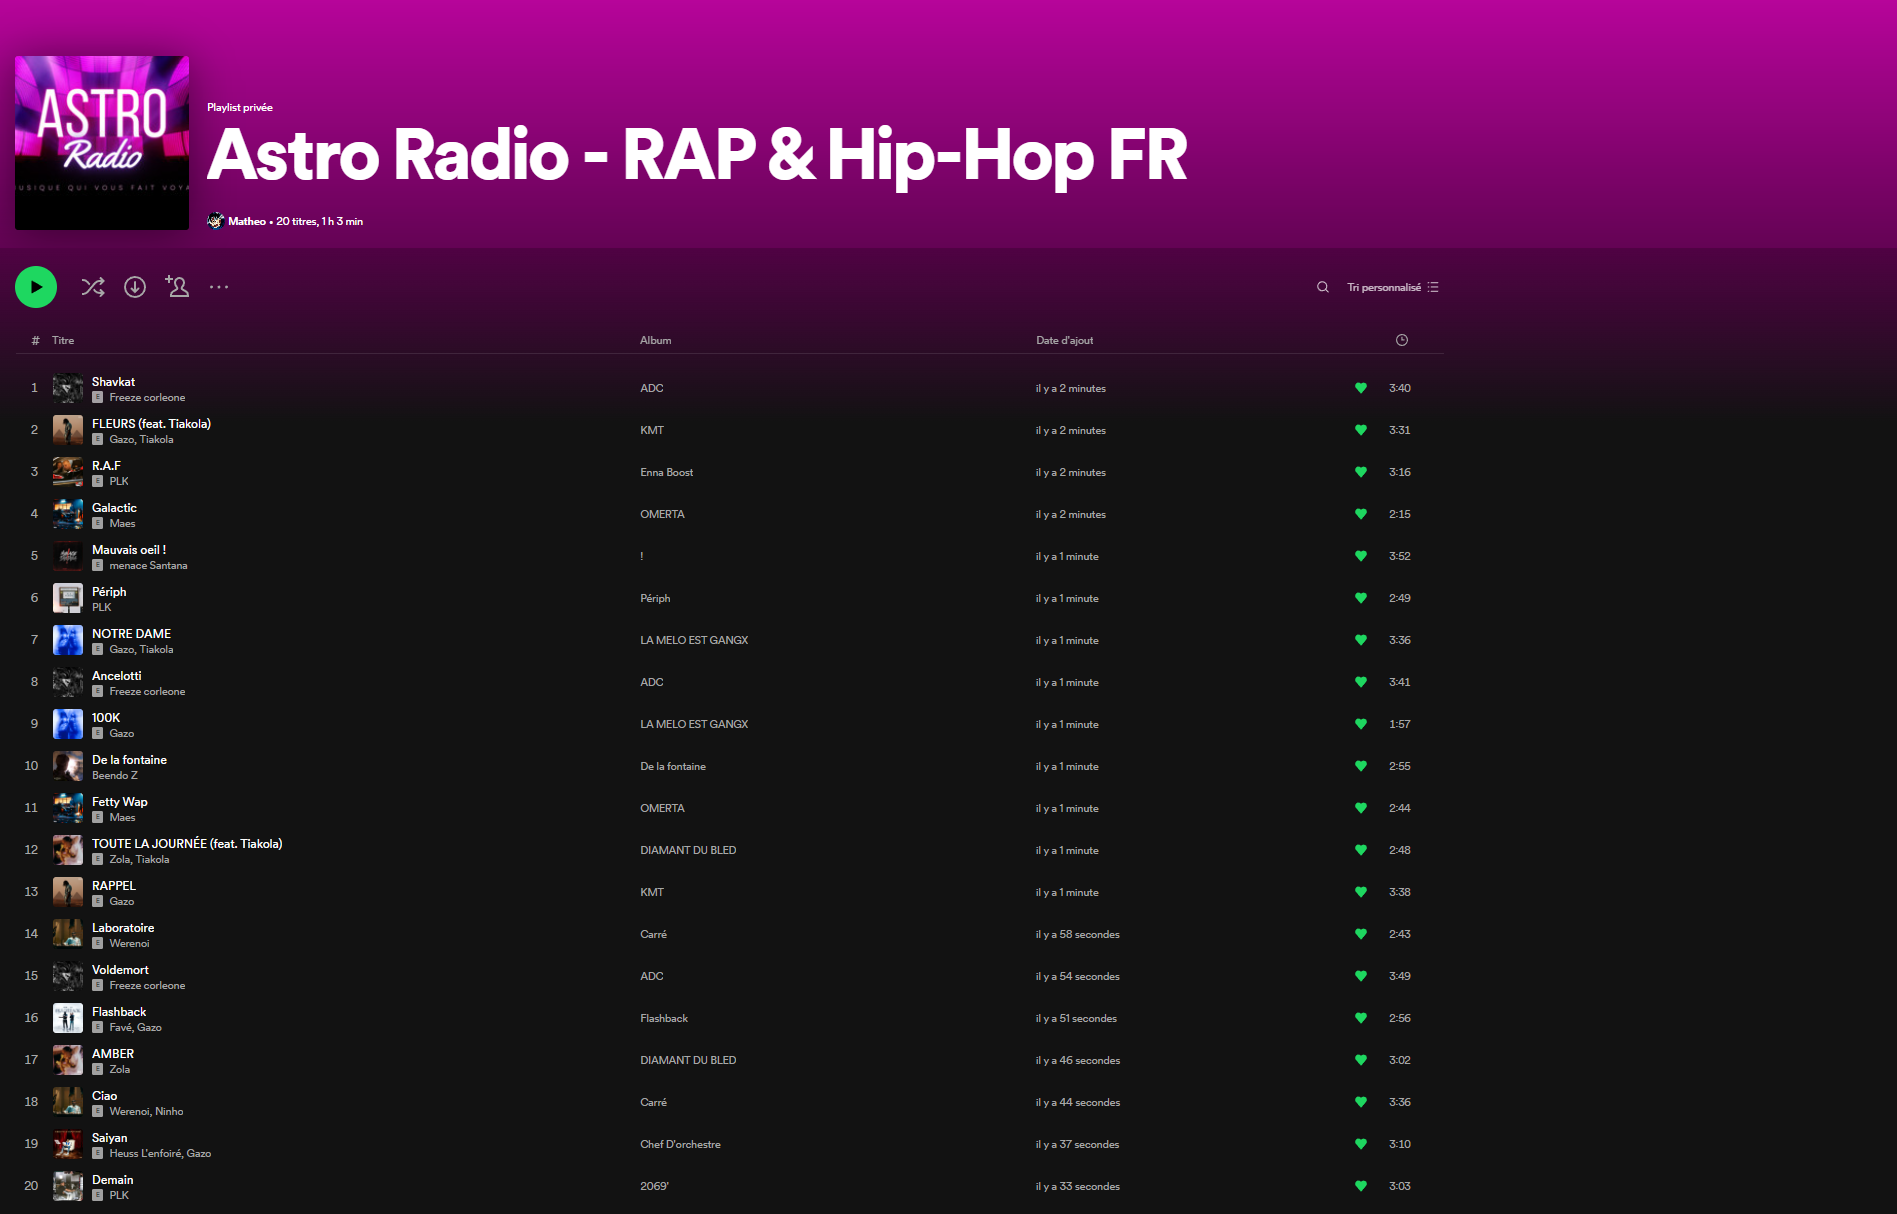Search within the playlist
The height and width of the screenshot is (1214, 1897).
[x=1323, y=287]
